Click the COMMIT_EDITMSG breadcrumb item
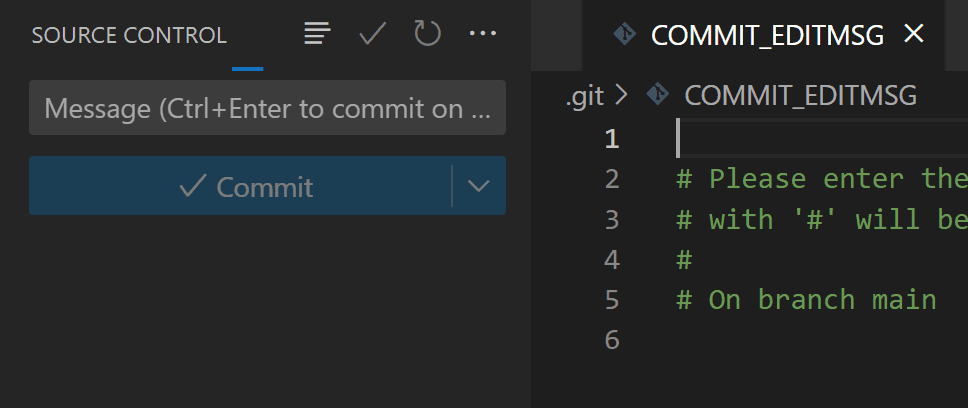 (800, 95)
